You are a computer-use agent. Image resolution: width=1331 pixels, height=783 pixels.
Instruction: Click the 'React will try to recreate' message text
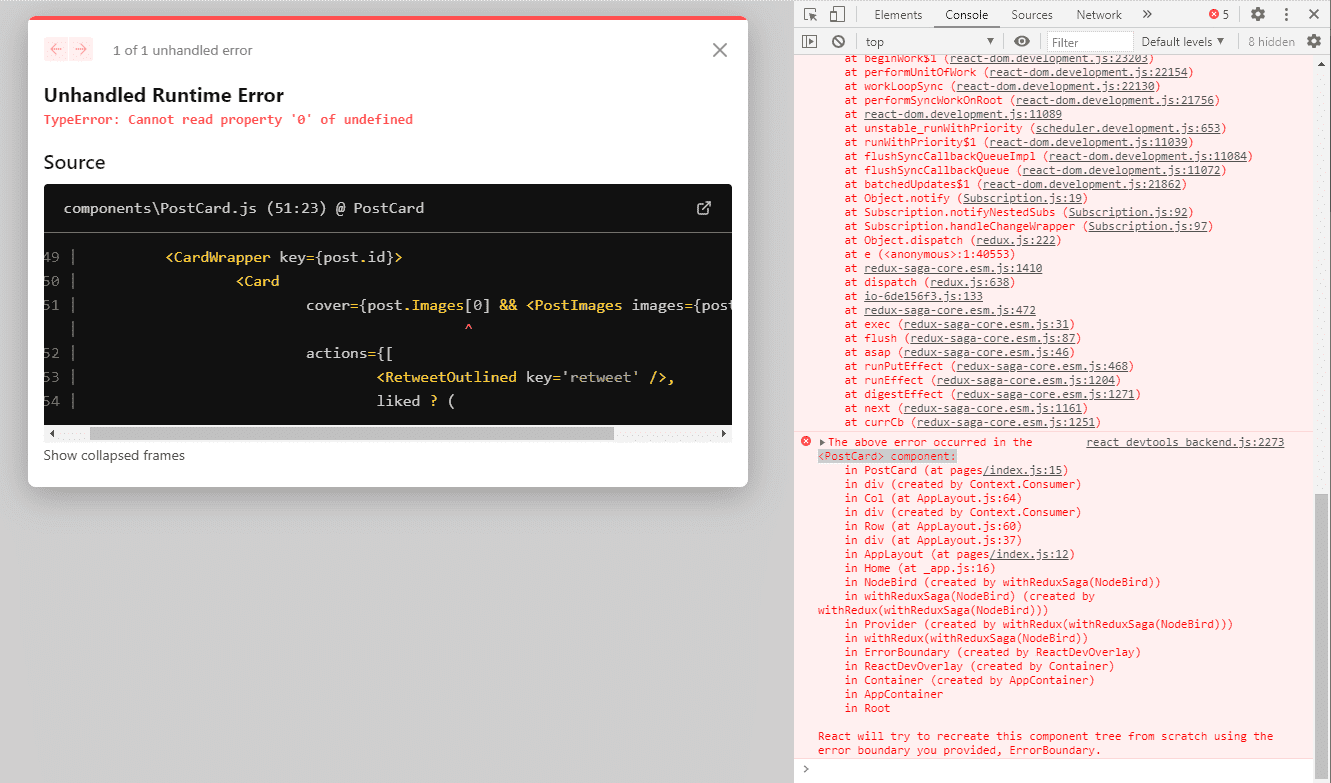(x=1046, y=743)
